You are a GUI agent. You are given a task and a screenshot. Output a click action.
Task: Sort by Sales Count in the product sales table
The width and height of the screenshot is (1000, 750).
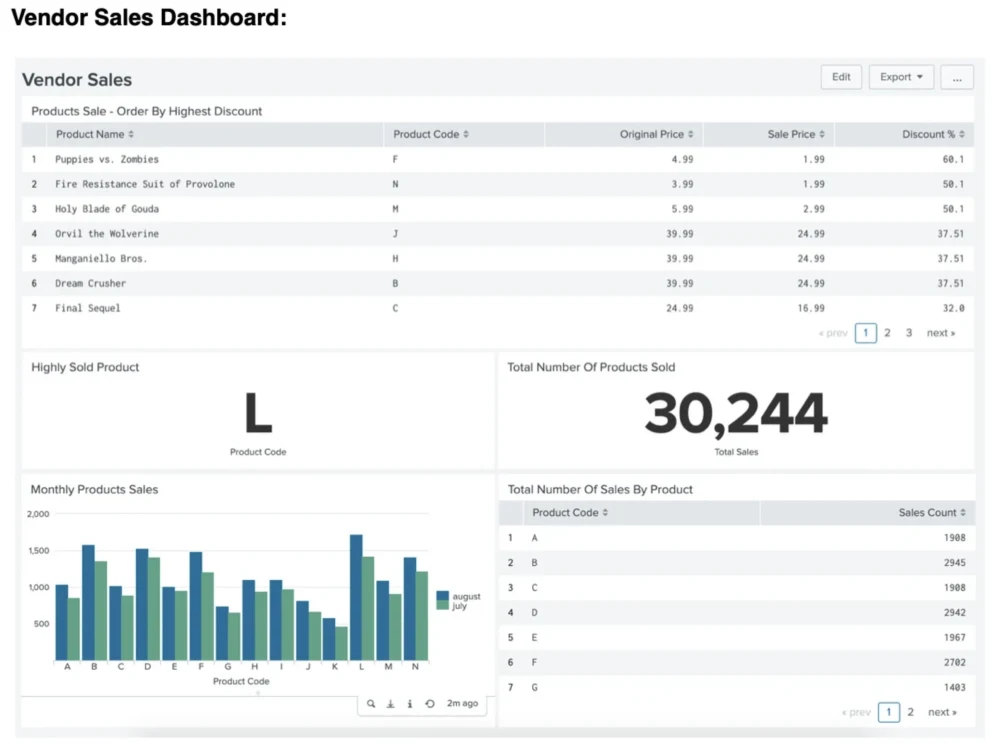pyautogui.click(x=931, y=512)
